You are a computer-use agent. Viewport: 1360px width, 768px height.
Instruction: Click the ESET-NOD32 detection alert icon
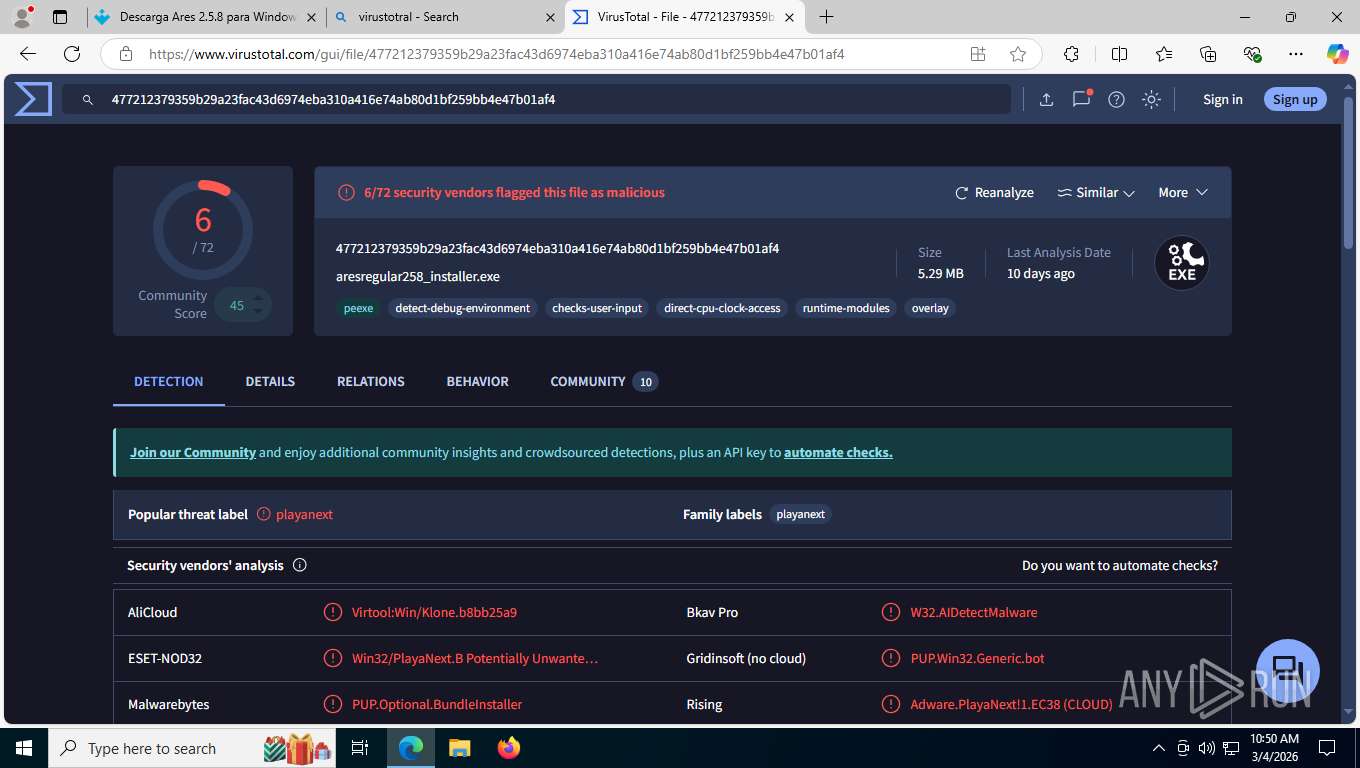(x=333, y=658)
